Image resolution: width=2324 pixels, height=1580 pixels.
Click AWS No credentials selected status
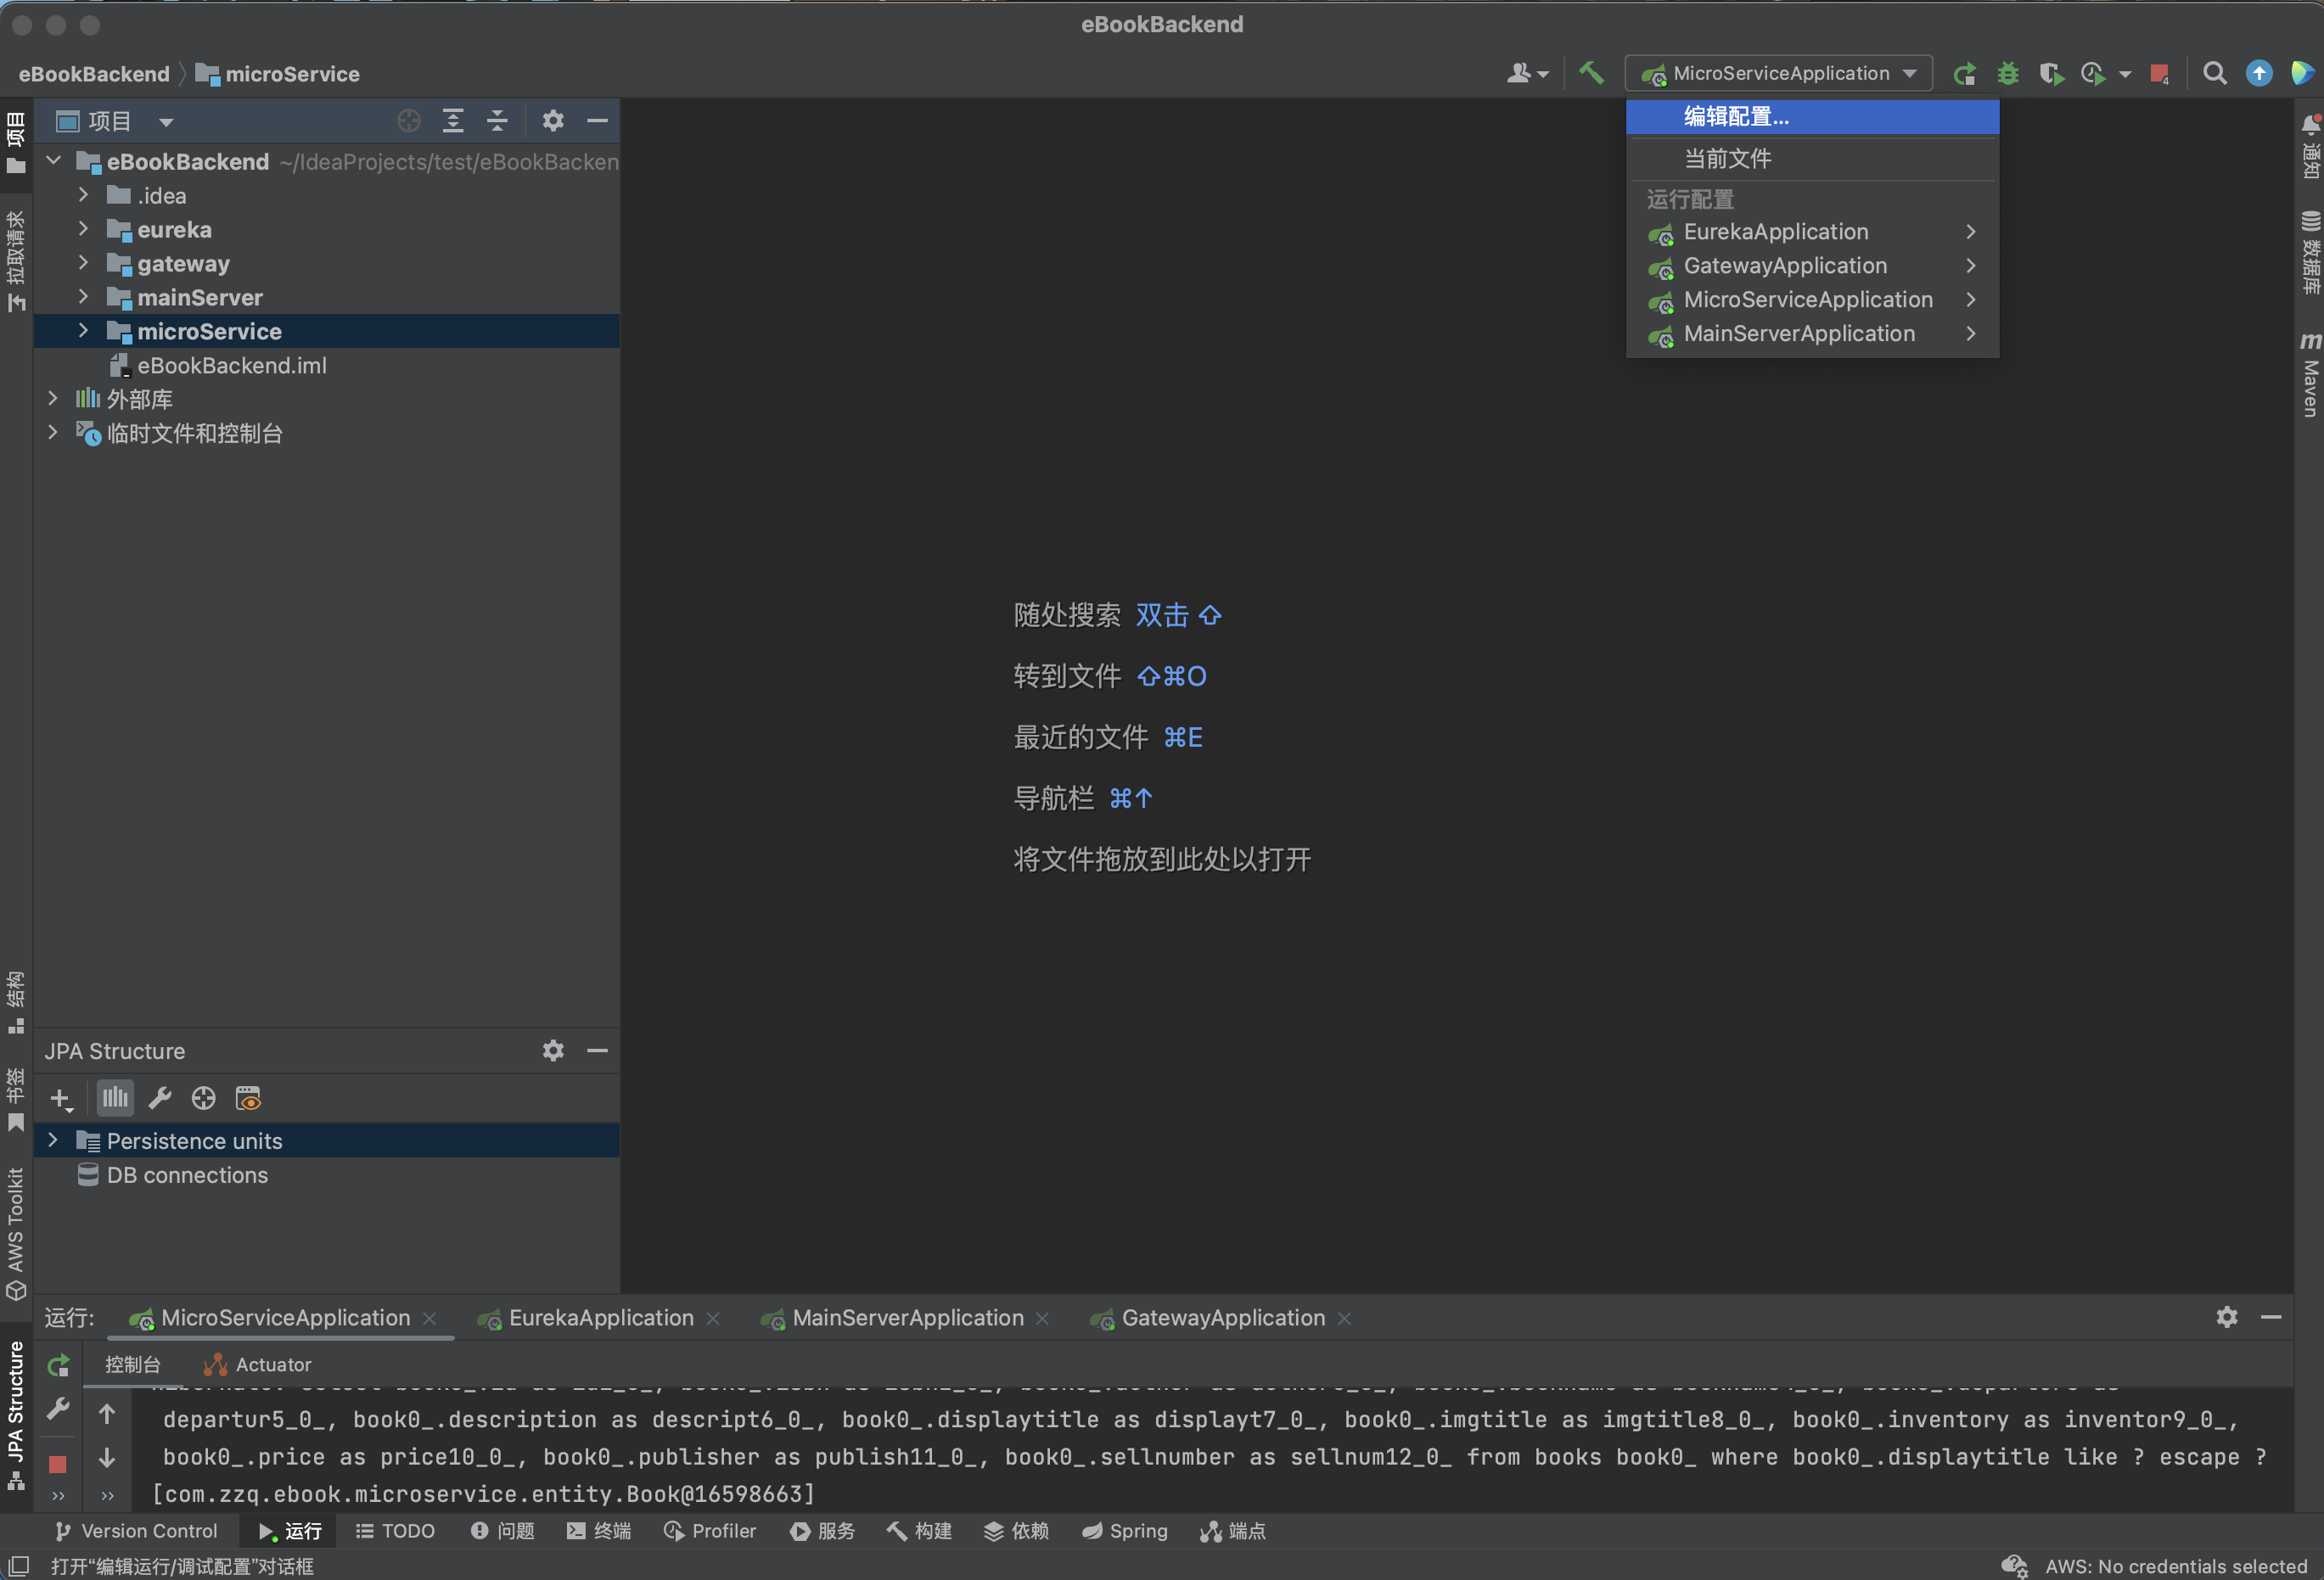click(2175, 1566)
